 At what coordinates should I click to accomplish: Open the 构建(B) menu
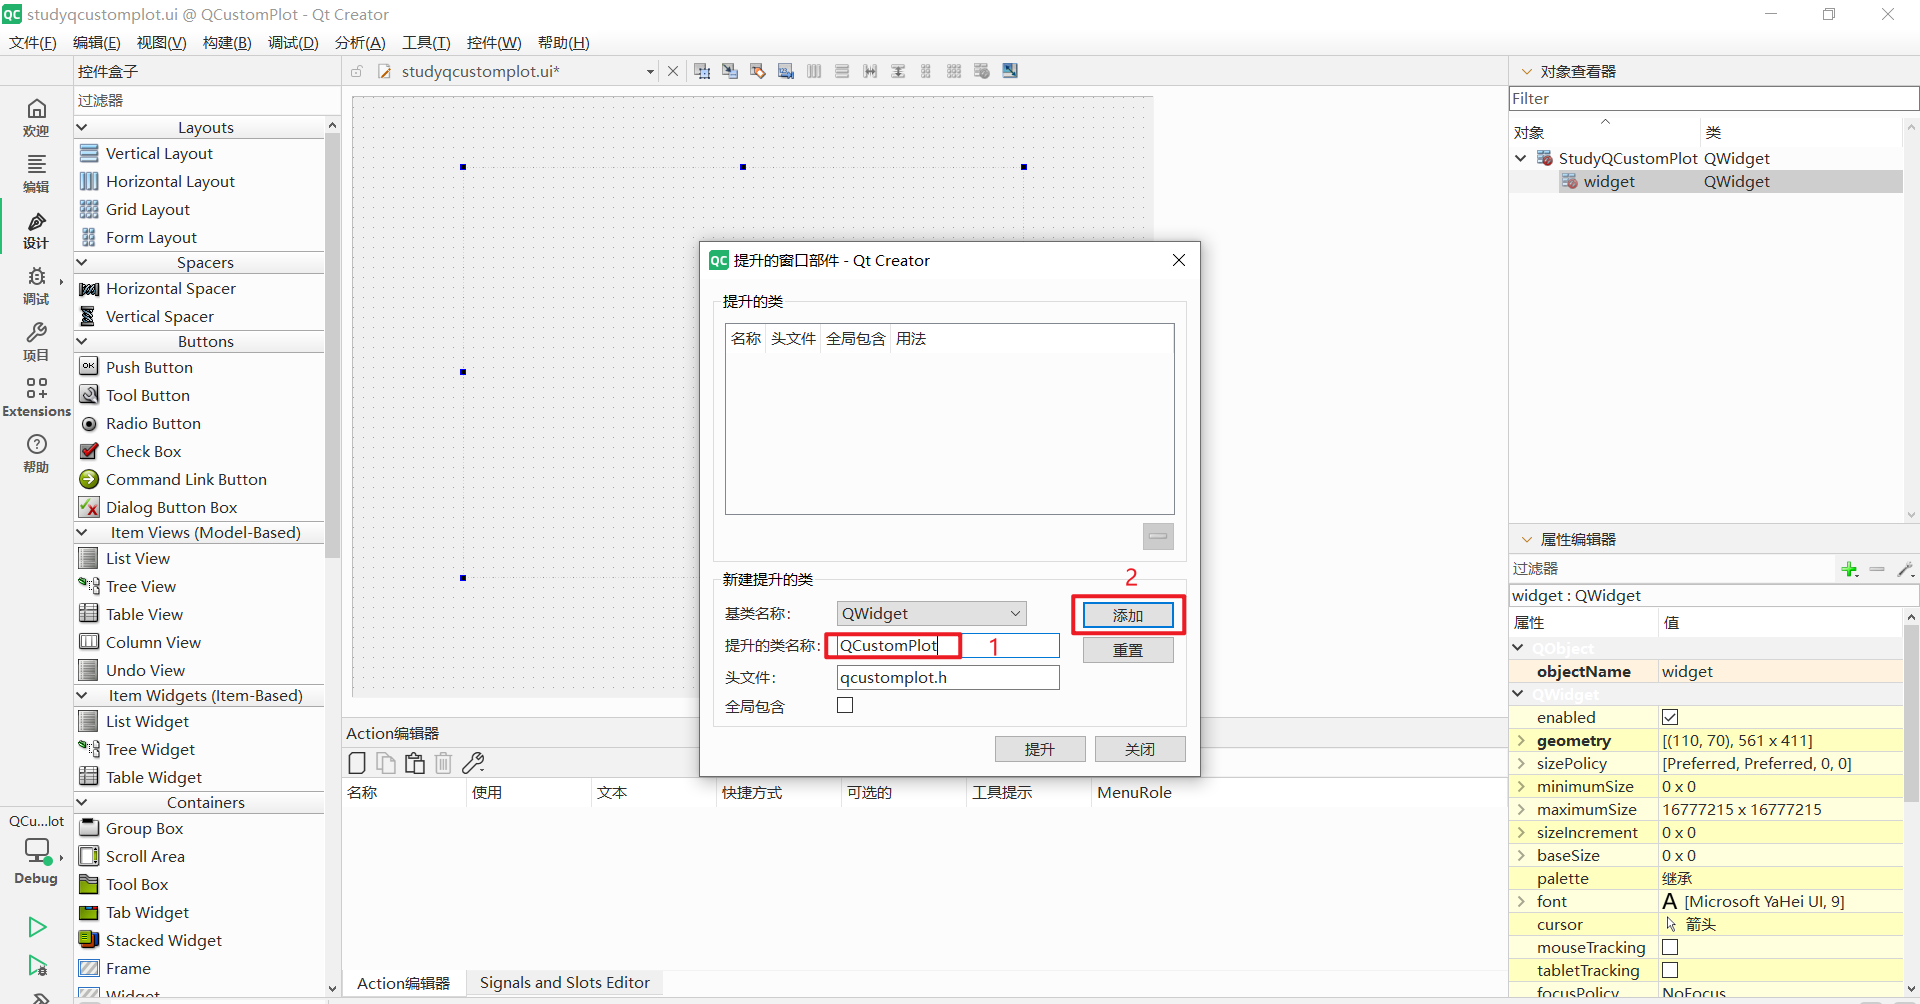pyautogui.click(x=227, y=43)
